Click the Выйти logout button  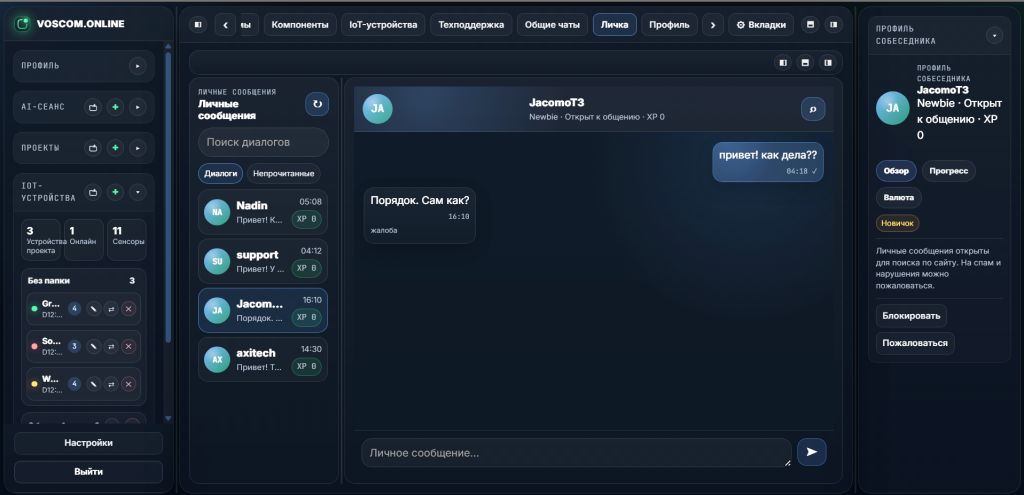[88, 471]
